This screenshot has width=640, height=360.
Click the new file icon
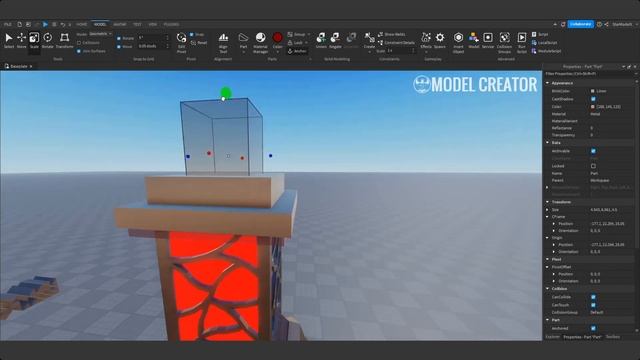(19, 24)
